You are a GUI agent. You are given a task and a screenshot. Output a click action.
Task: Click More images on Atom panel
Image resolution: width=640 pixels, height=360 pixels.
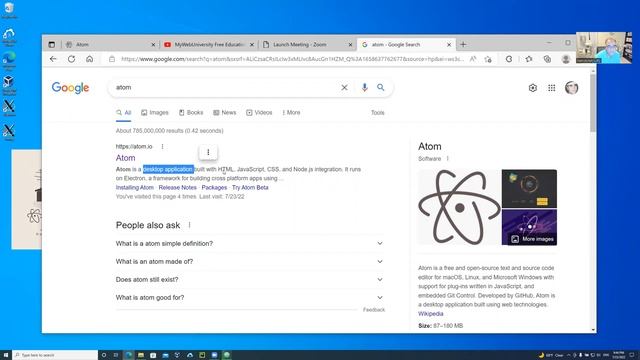533,239
